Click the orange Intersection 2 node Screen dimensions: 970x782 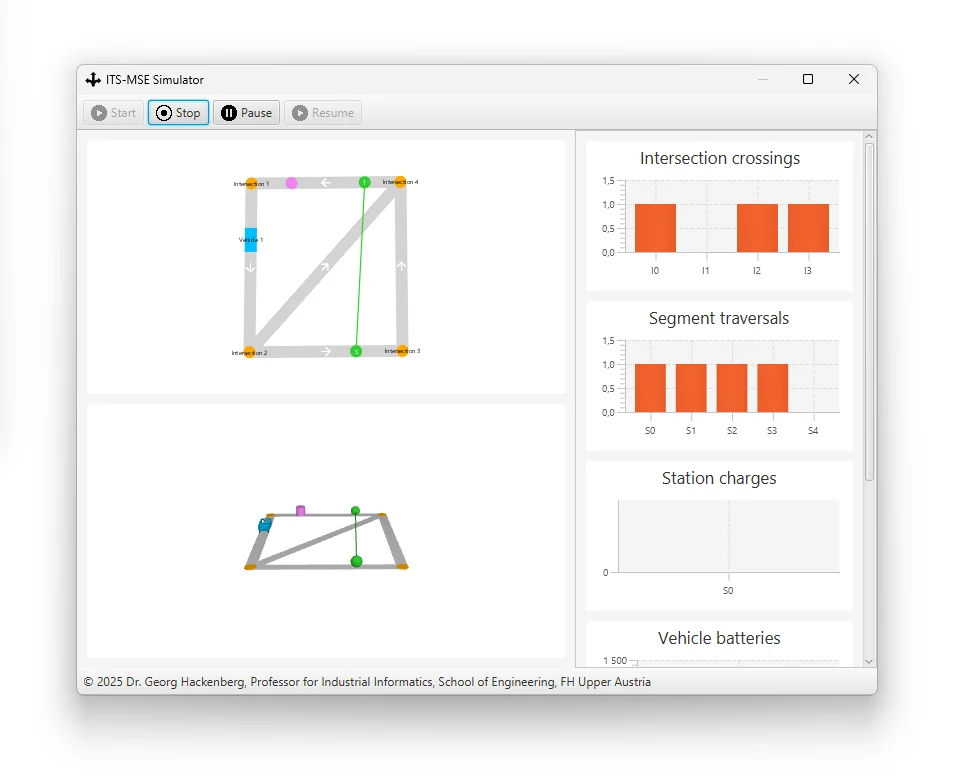click(249, 352)
